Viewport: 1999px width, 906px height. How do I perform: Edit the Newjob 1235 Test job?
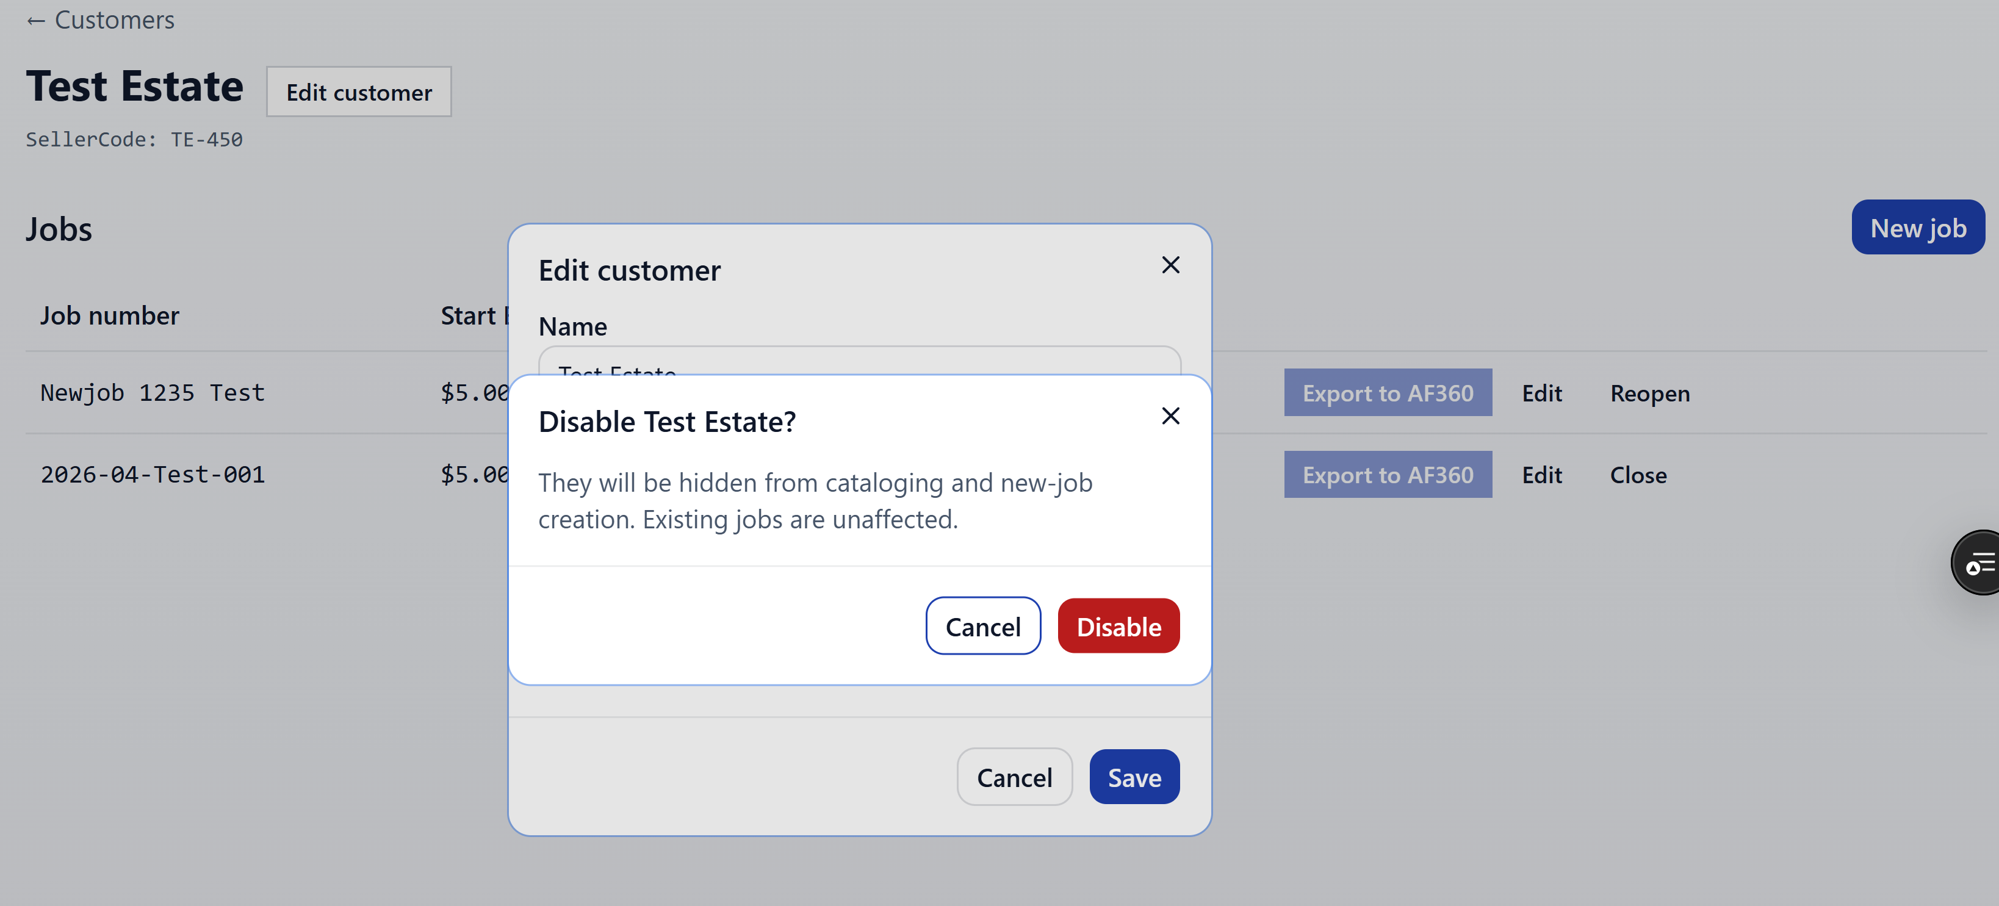click(x=1541, y=393)
